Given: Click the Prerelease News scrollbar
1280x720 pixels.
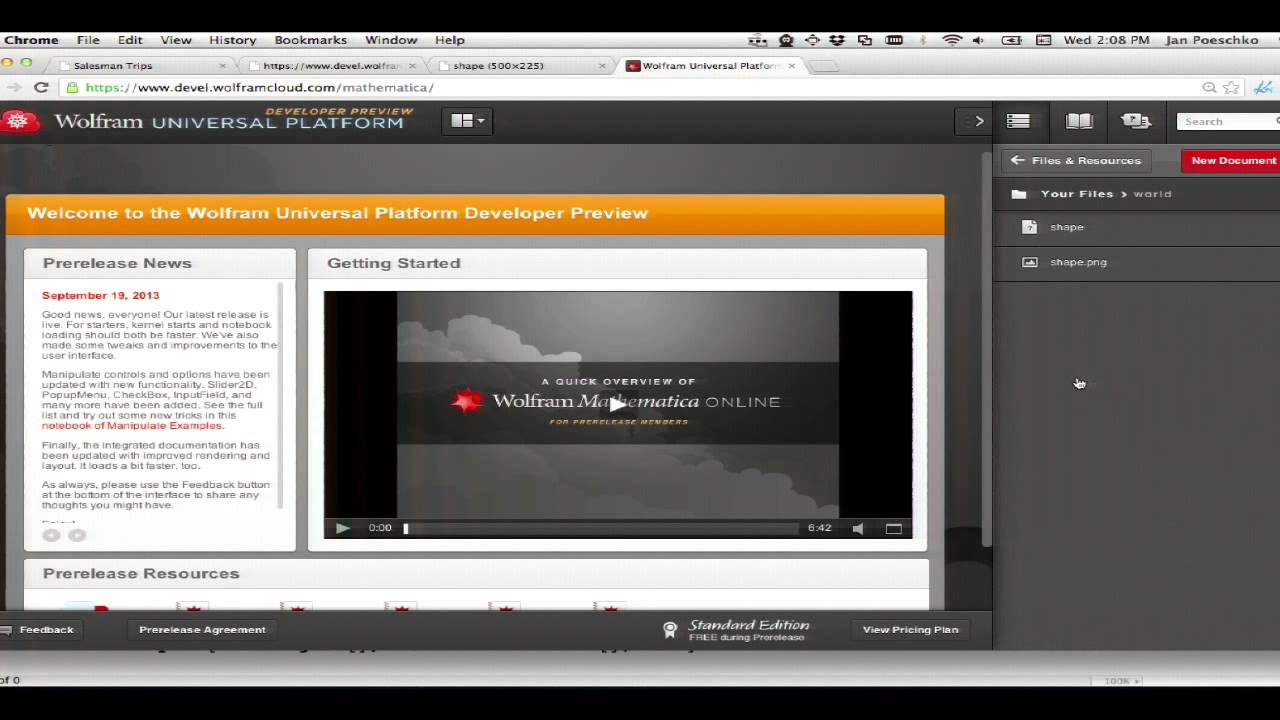Looking at the screenshot, I should 280,395.
